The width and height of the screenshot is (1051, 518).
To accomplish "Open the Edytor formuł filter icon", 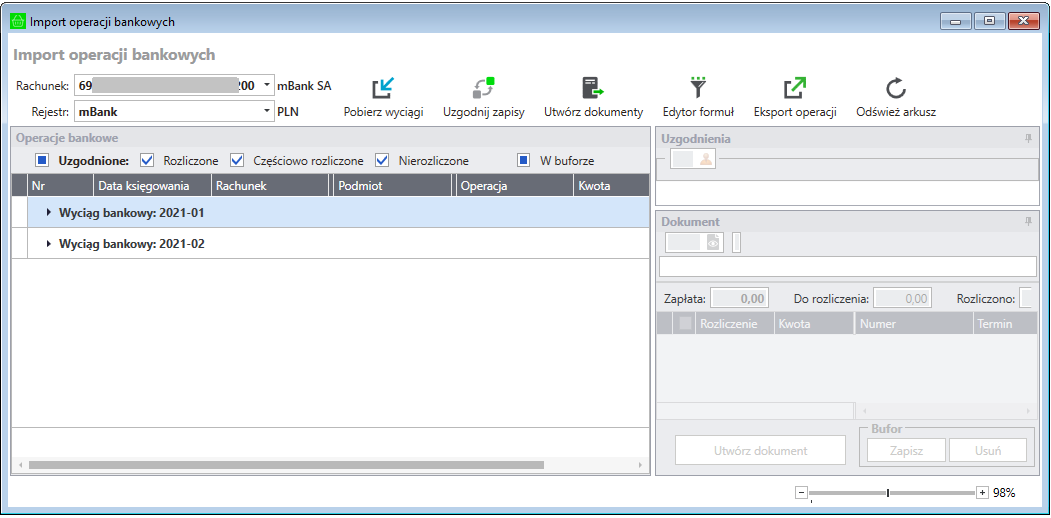I will tap(698, 89).
